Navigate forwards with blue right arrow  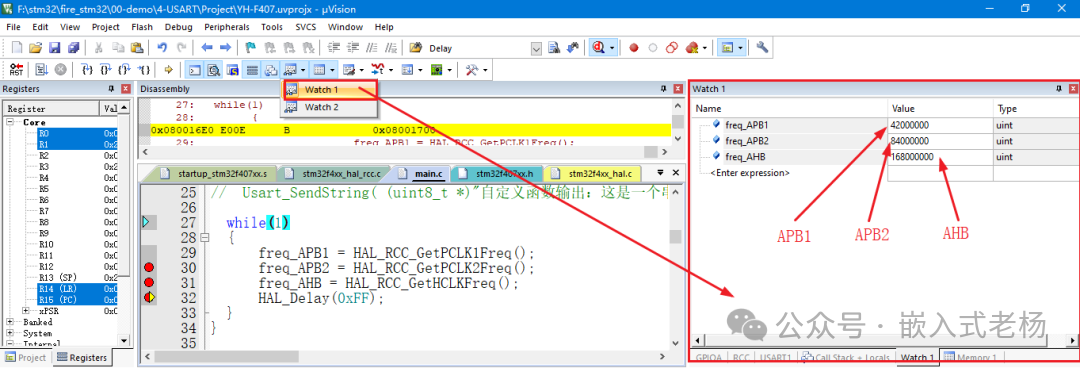coord(225,48)
